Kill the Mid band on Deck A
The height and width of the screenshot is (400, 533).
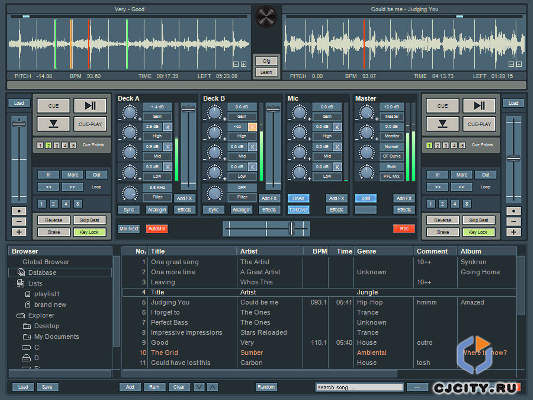[168, 146]
